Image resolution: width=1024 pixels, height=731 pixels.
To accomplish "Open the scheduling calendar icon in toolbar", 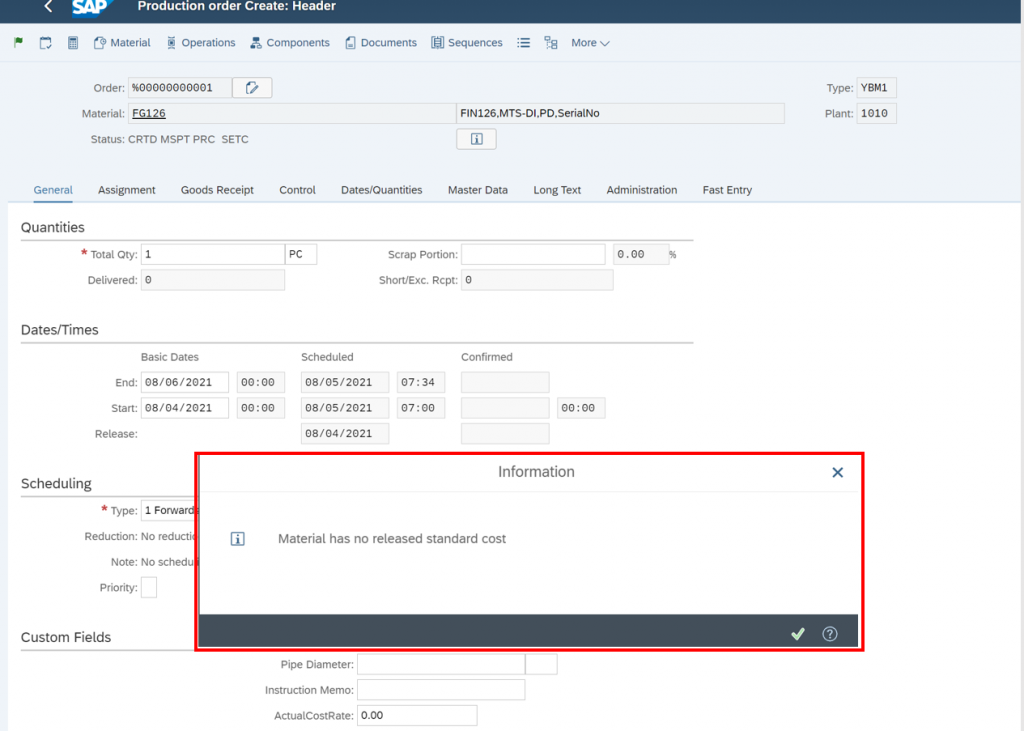I will coord(46,42).
